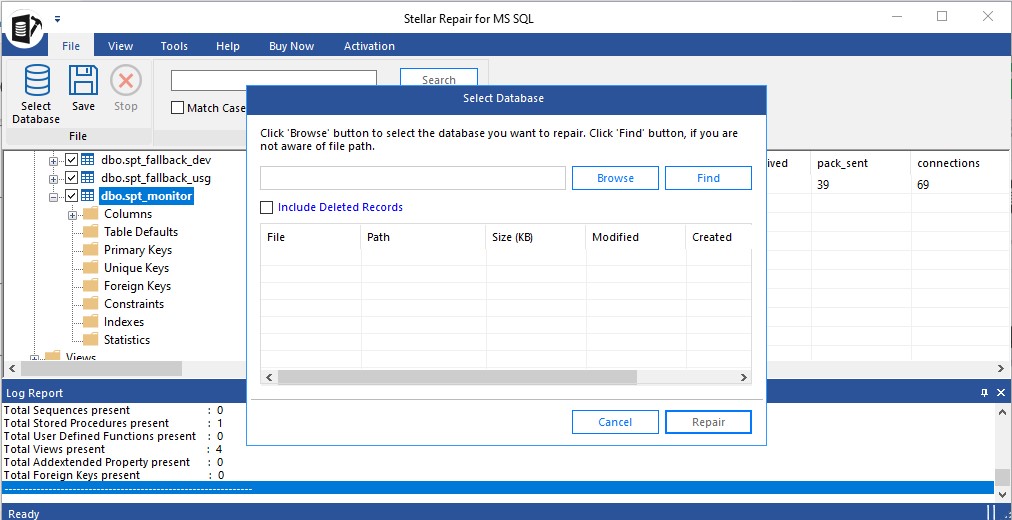Viewport: 1012px width, 520px height.
Task: Click the Save floppy disk icon
Action: point(83,81)
